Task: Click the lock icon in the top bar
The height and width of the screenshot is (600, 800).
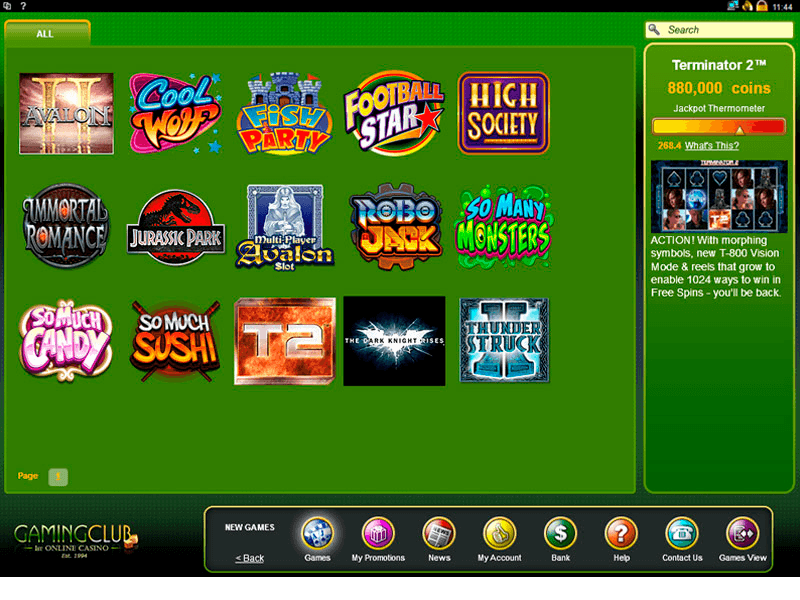Action: [762, 6]
